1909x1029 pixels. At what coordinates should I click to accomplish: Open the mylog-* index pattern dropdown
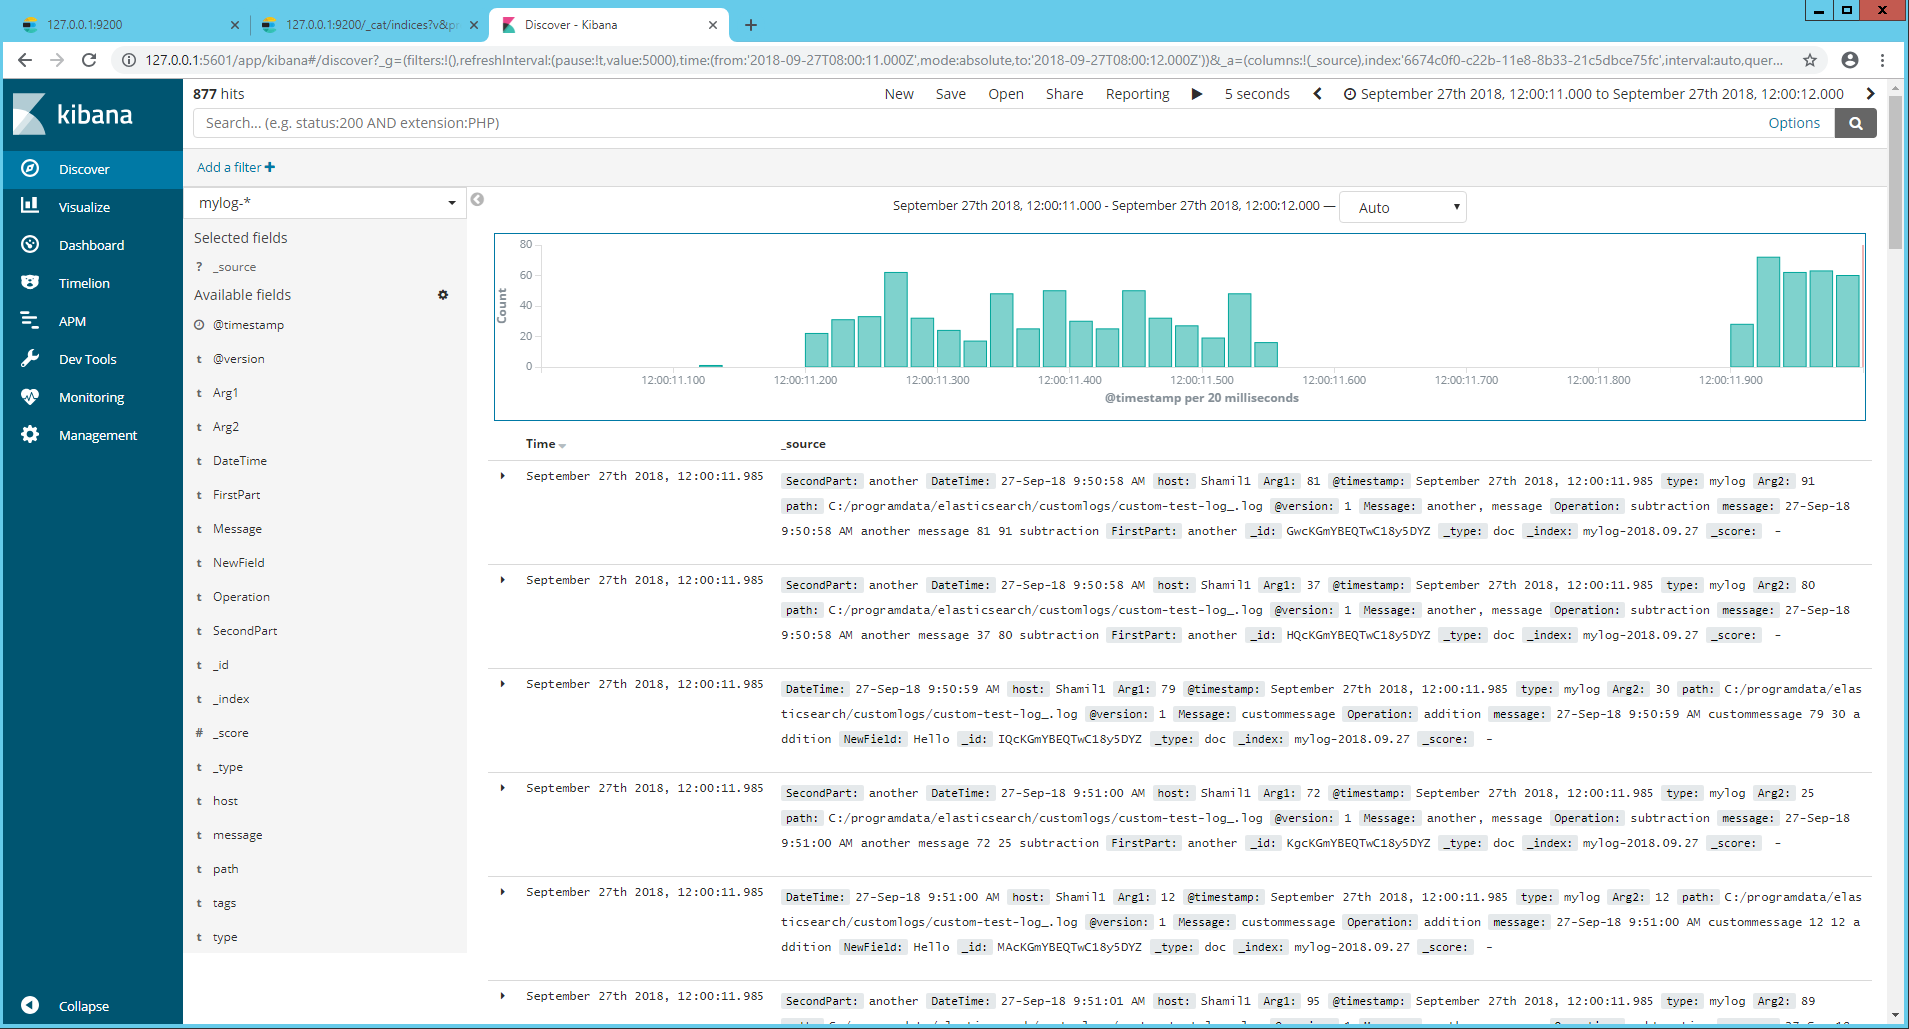point(326,203)
